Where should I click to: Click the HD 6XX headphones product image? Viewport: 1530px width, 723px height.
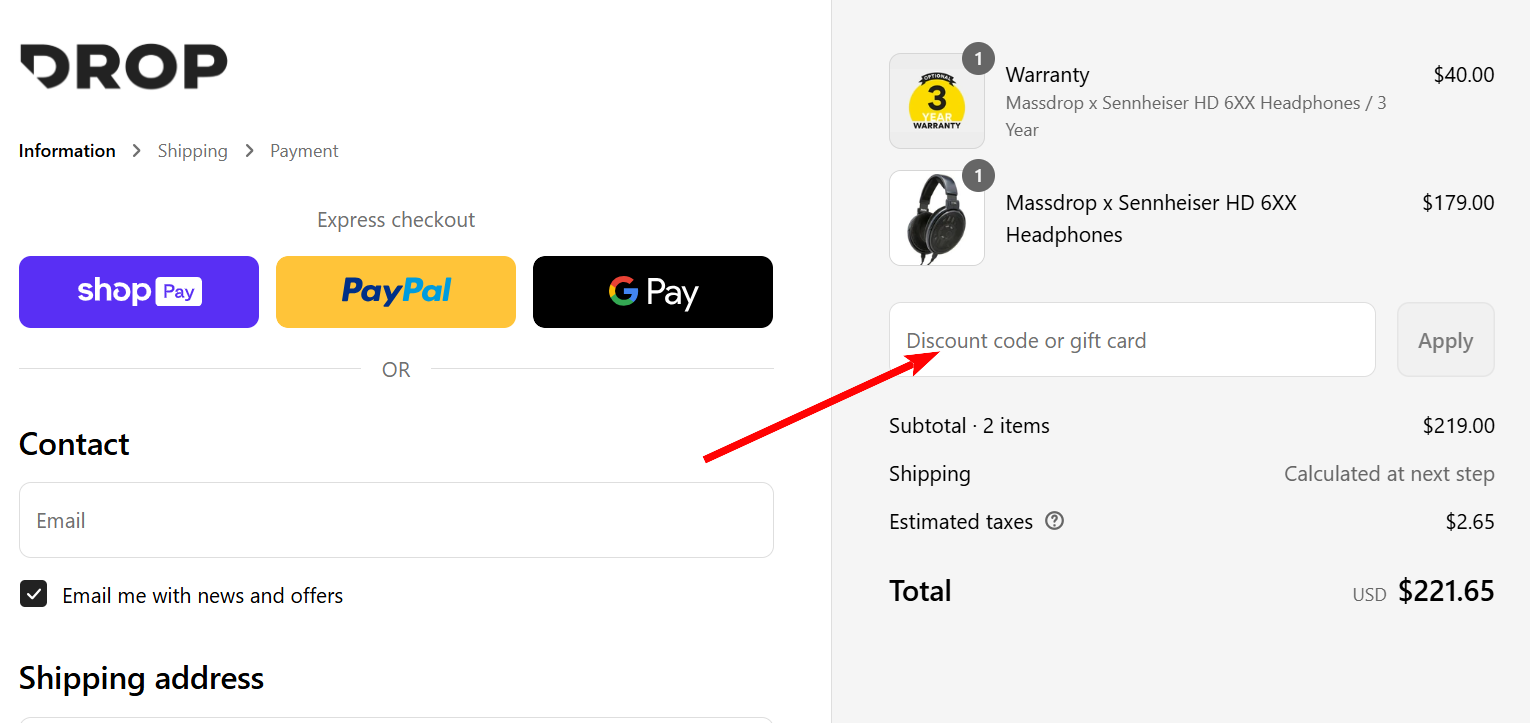(937, 218)
